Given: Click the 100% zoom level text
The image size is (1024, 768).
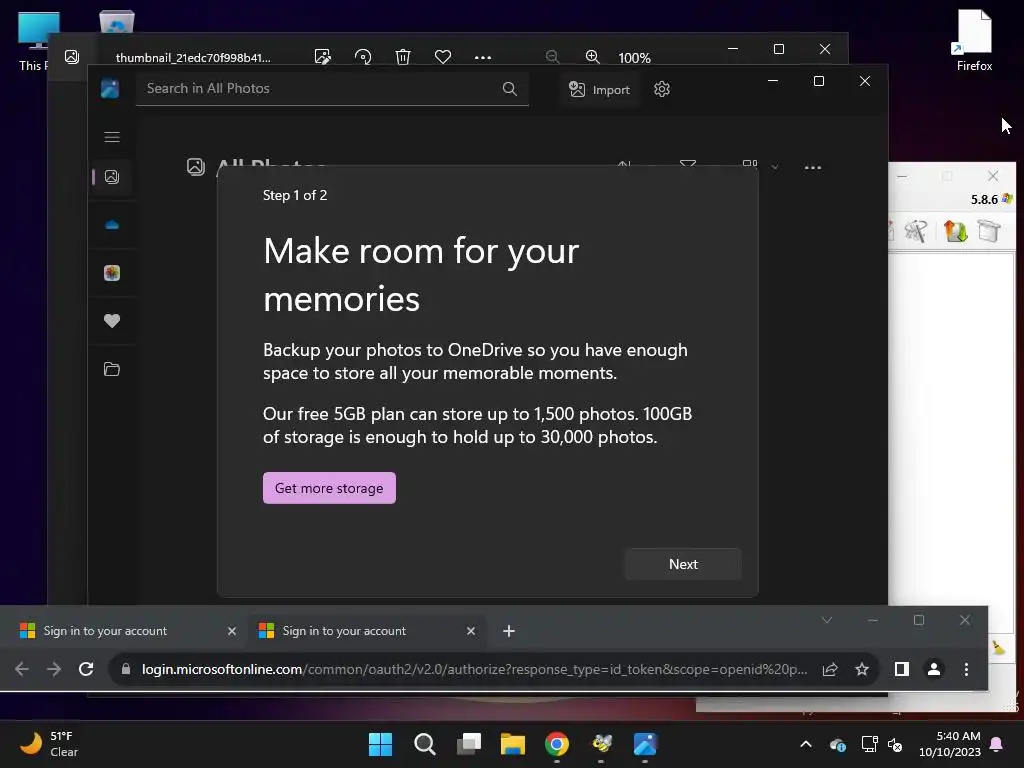Looking at the screenshot, I should coord(635,58).
